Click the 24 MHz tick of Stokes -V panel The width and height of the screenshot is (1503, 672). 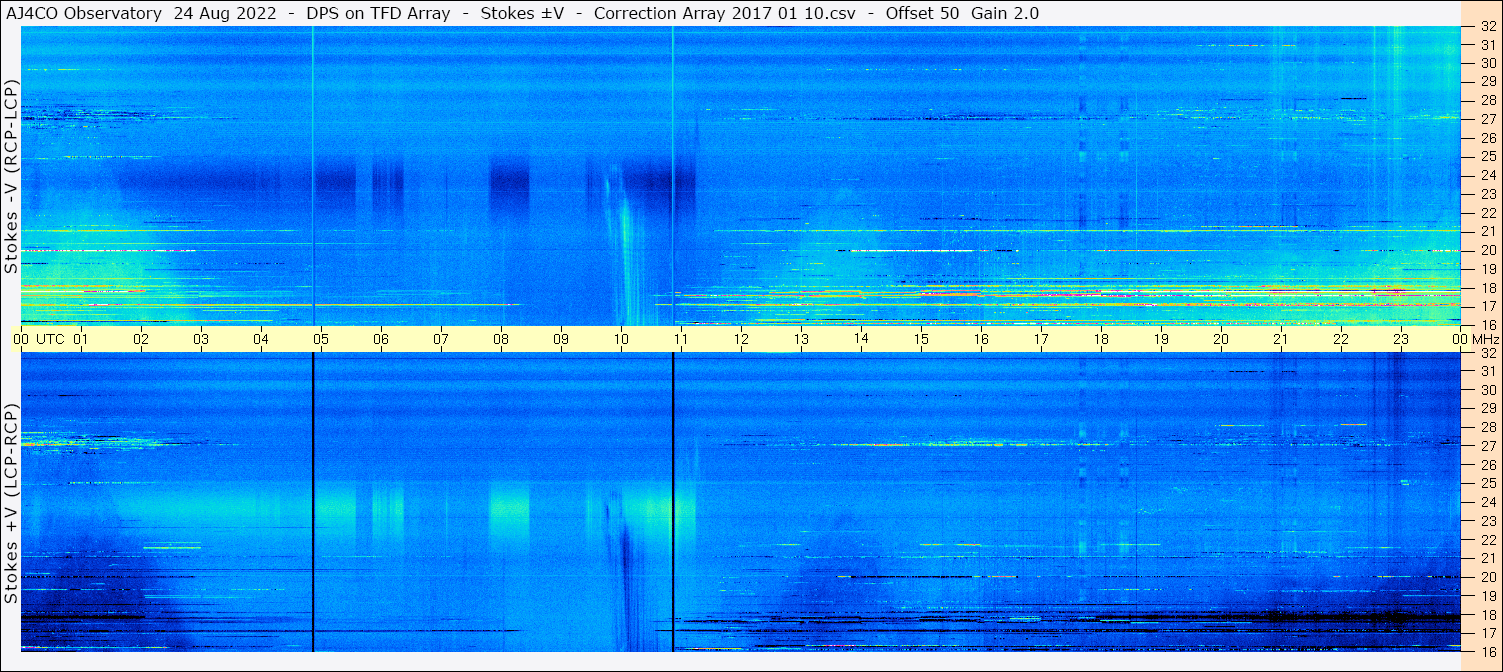pyautogui.click(x=1488, y=175)
